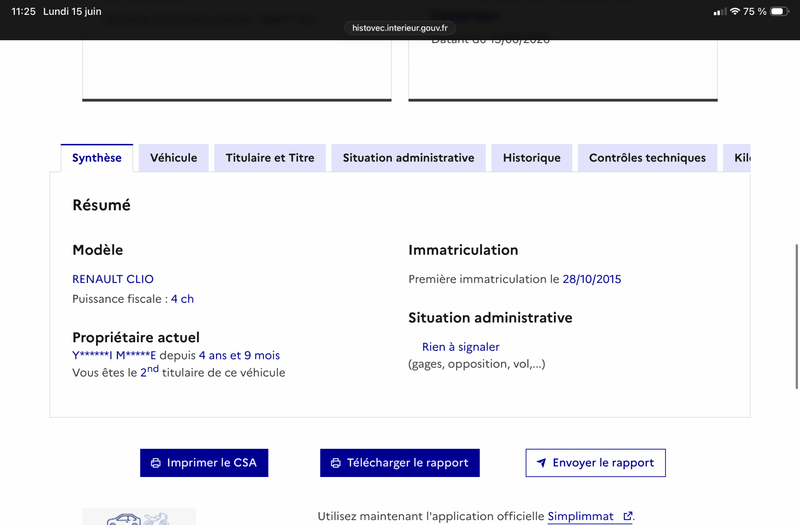Viewport: 800px width, 525px height.
Task: Click the printer icon on Télécharger le rapport
Action: point(336,463)
